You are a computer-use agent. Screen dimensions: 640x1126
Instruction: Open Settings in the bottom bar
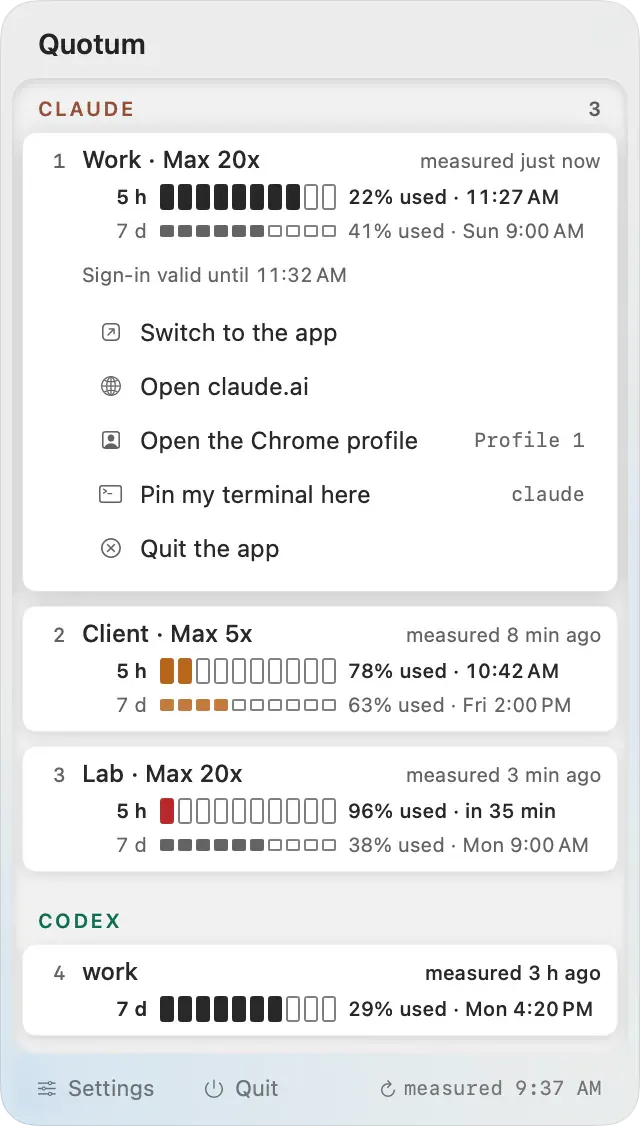[96, 1089]
